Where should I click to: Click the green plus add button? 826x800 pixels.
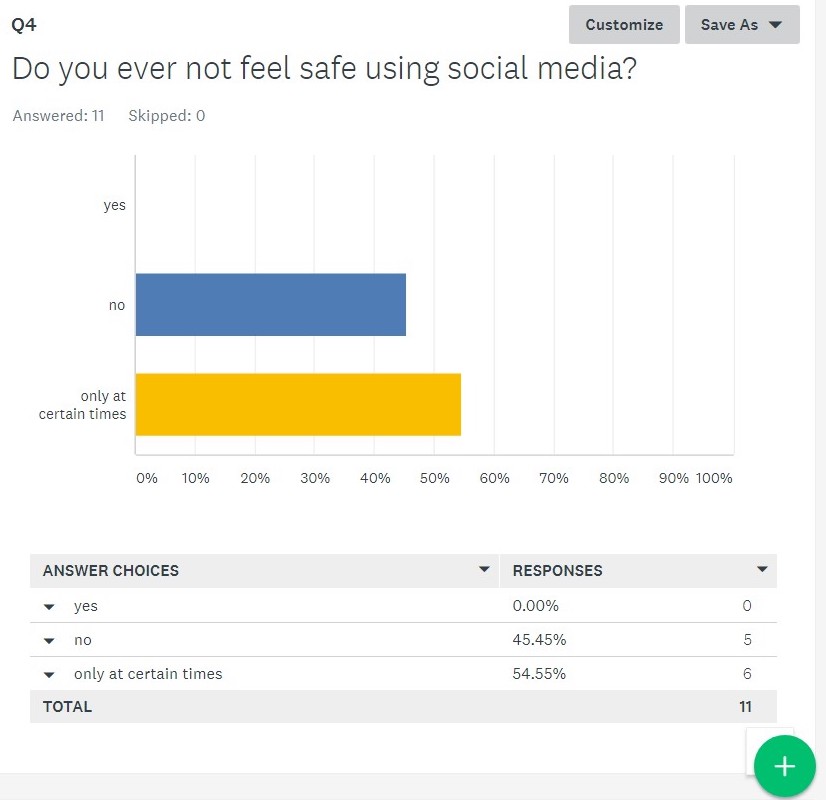click(785, 767)
